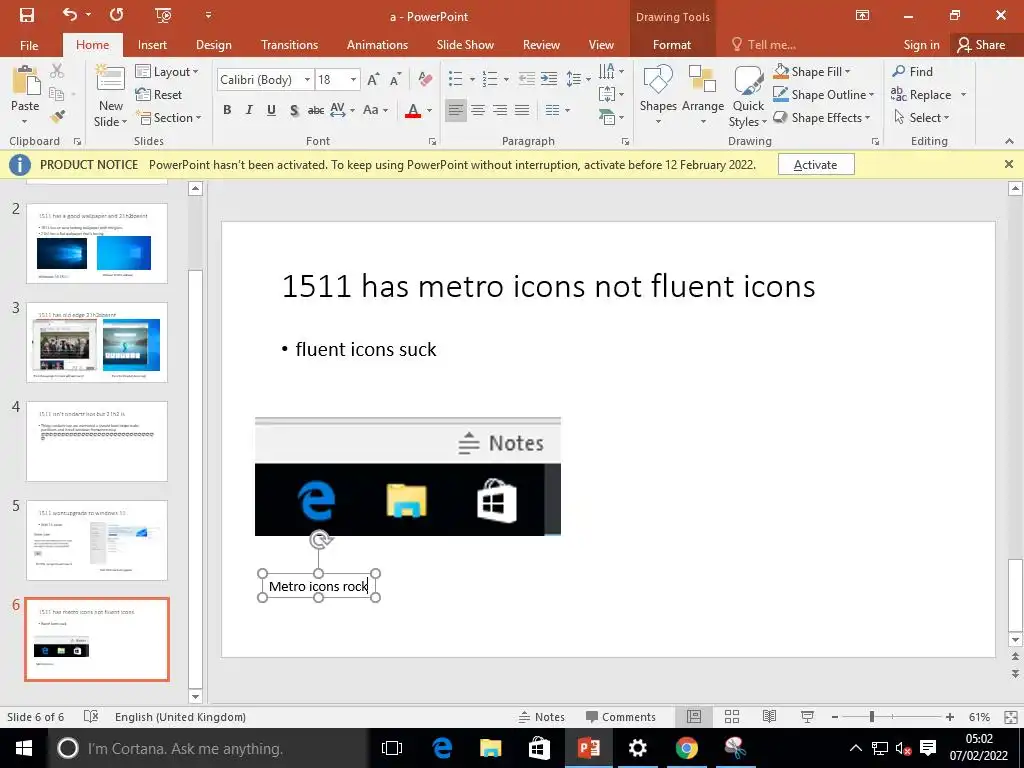This screenshot has height=768, width=1024.
Task: Expand the Layout dropdown
Action: (167, 72)
